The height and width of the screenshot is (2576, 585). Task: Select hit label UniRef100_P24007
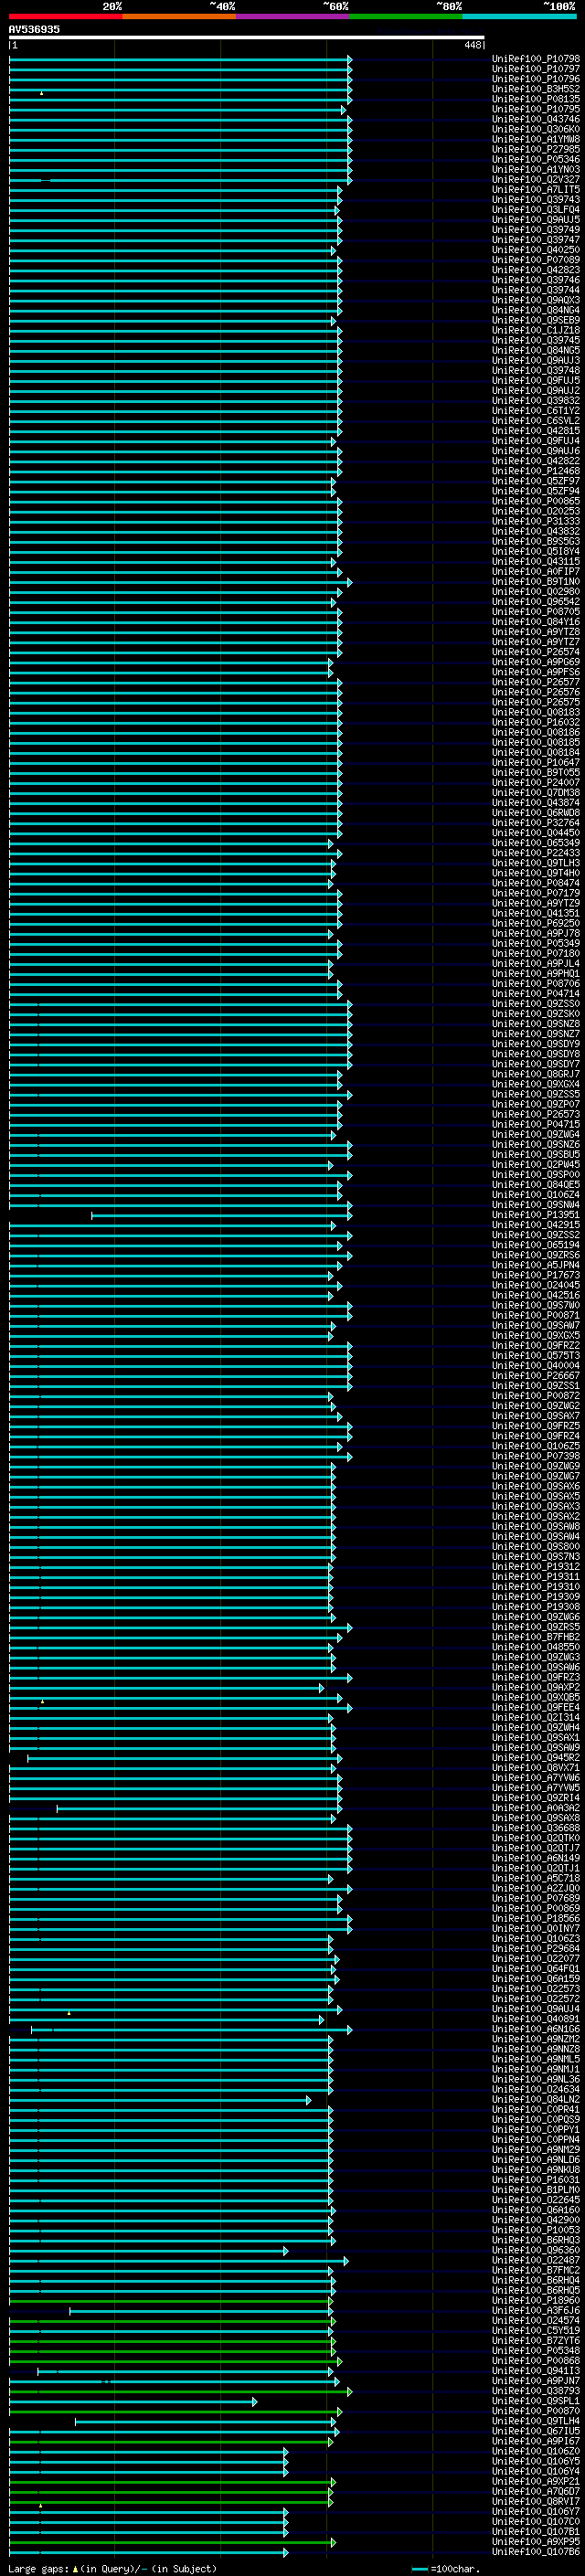(536, 783)
